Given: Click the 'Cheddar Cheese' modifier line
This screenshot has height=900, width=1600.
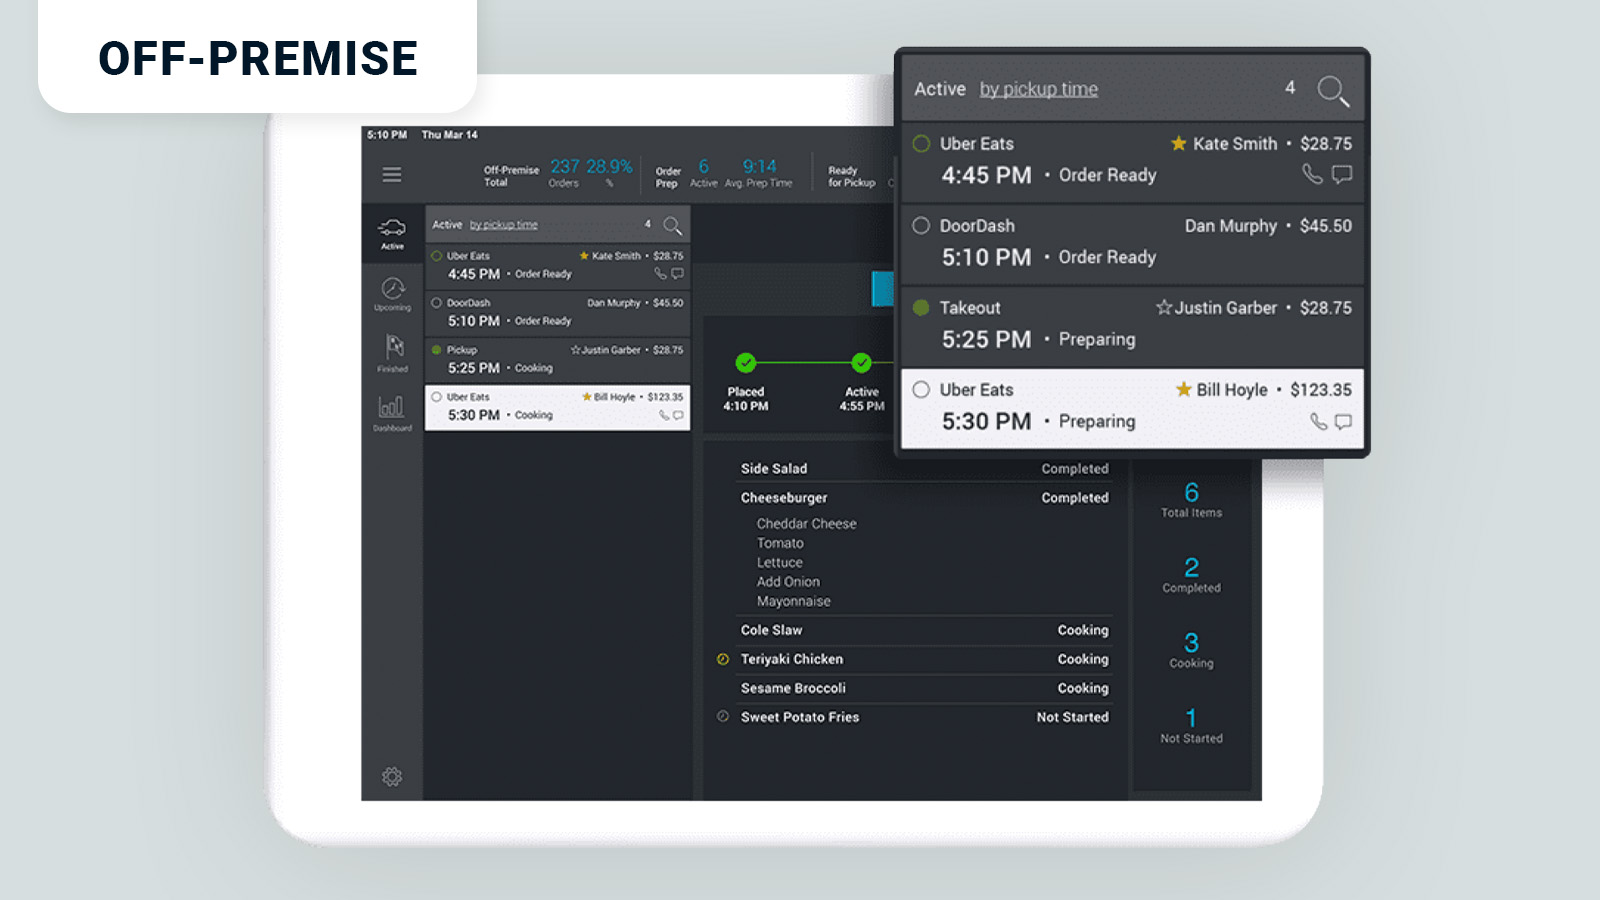Looking at the screenshot, I should click(x=806, y=523).
